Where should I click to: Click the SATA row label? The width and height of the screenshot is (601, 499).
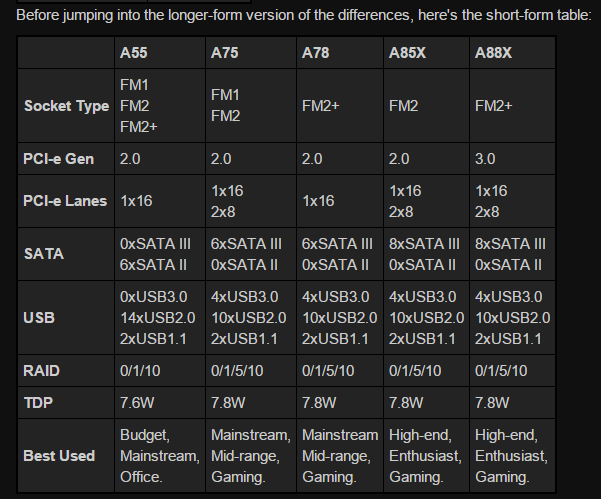click(x=66, y=254)
